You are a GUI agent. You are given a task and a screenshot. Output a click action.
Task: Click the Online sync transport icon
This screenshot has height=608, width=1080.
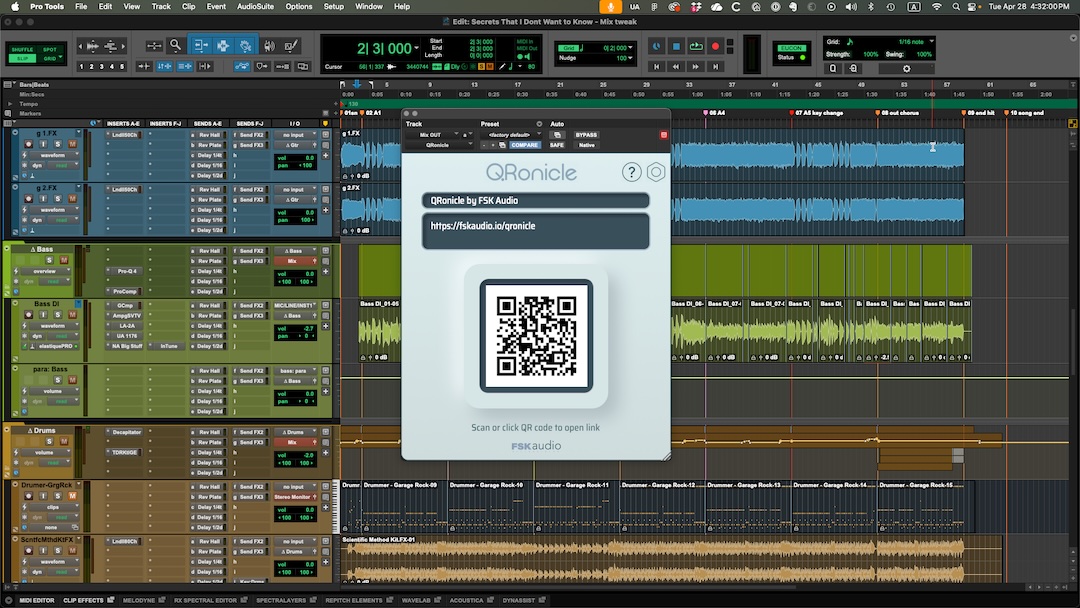click(x=656, y=46)
